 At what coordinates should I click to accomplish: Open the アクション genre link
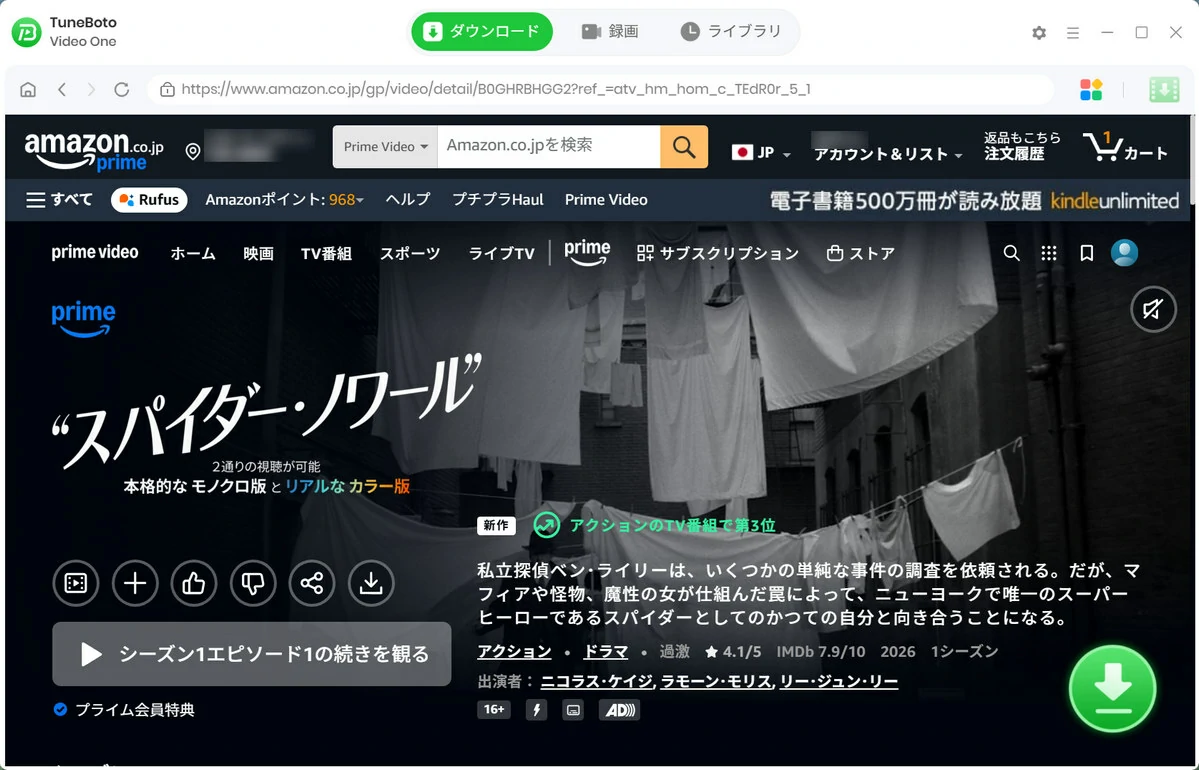coord(514,651)
